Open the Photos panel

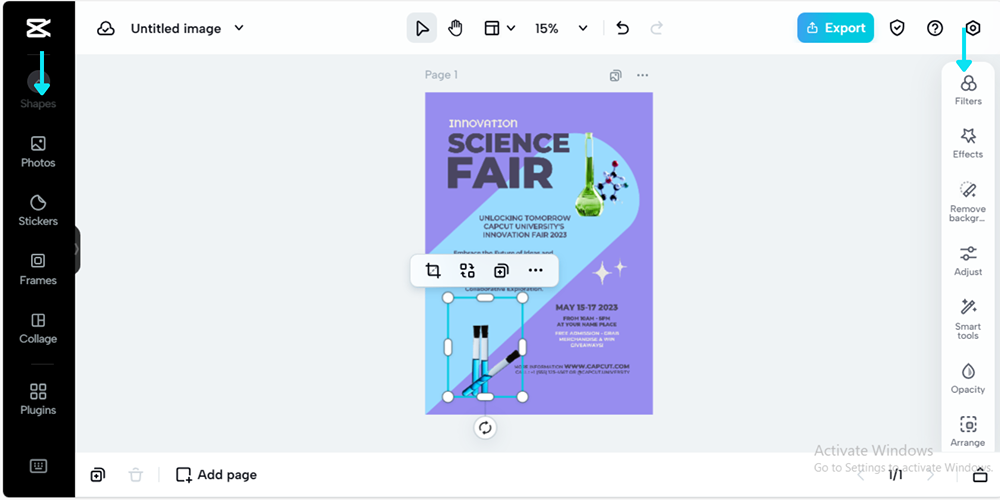(38, 152)
